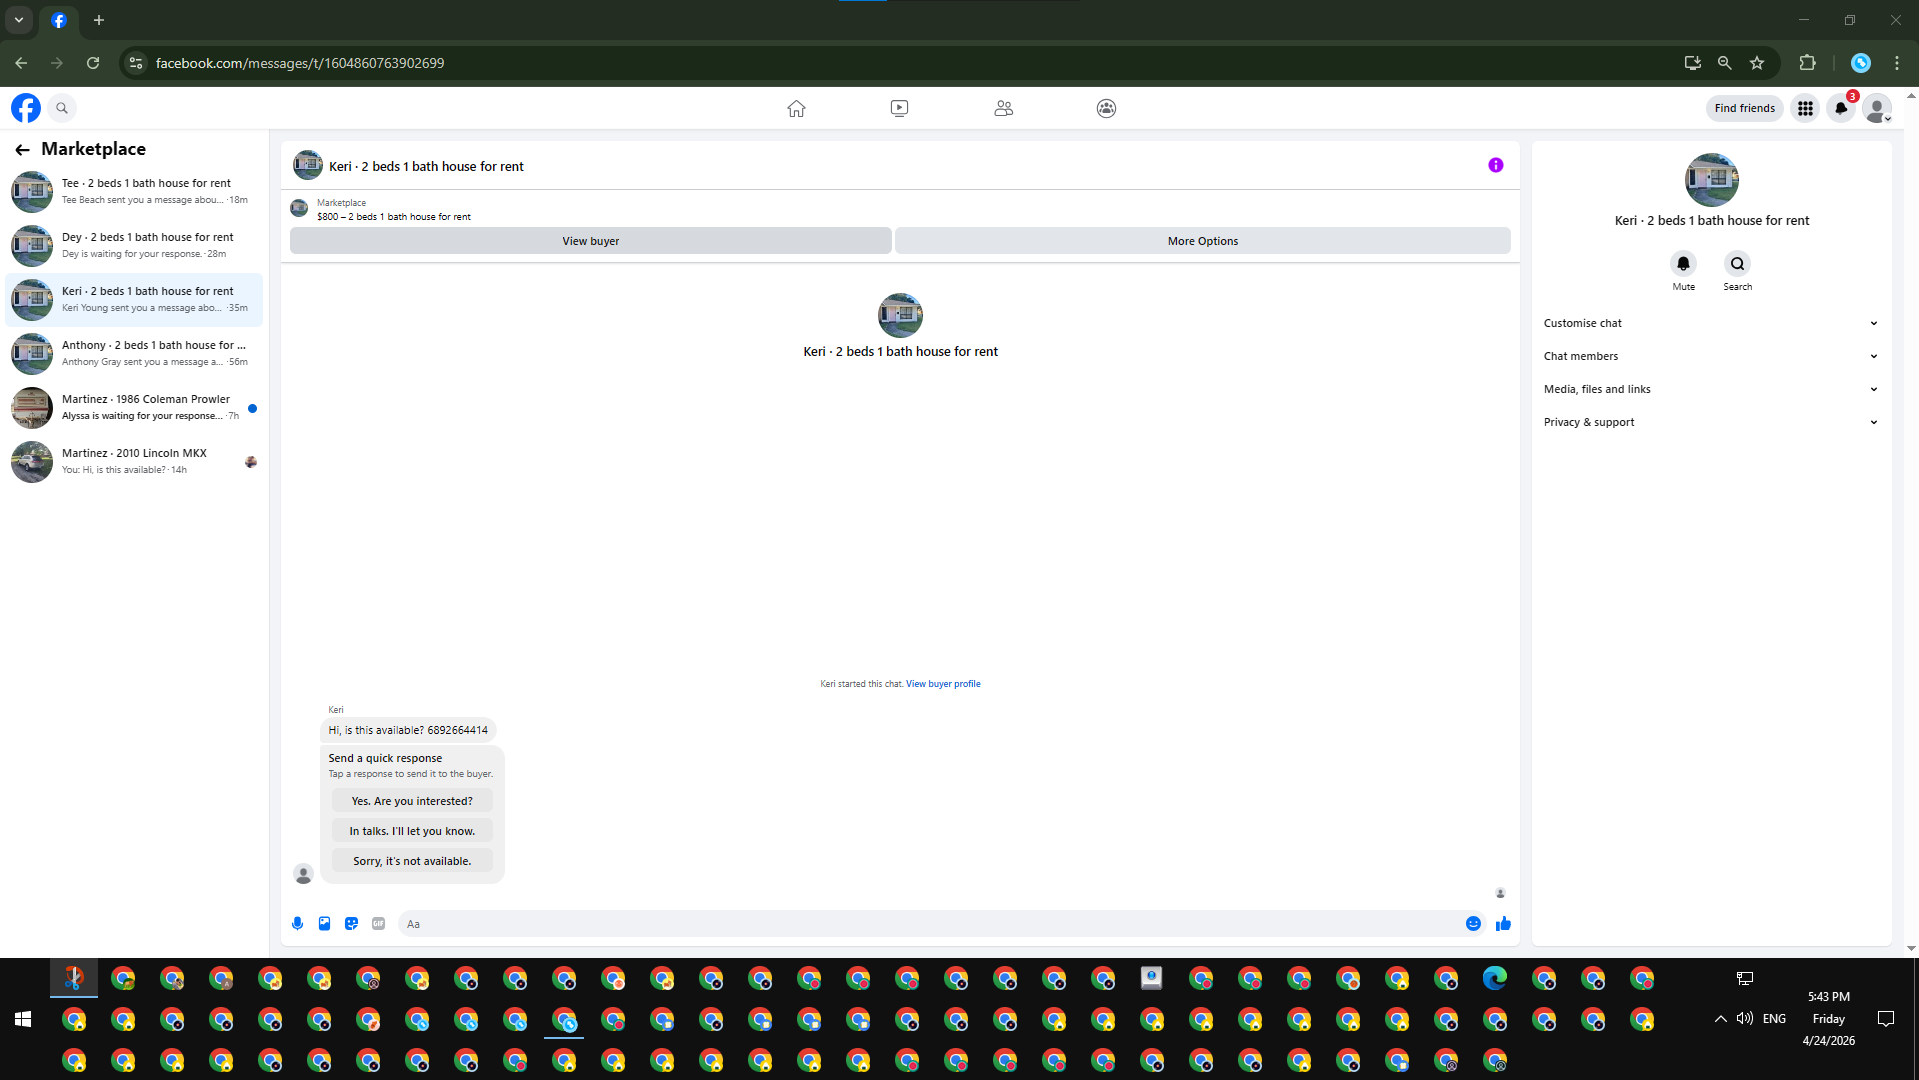Send quick reply 'Yes. Are you interested?'
The height and width of the screenshot is (1080, 1919).
click(x=412, y=801)
